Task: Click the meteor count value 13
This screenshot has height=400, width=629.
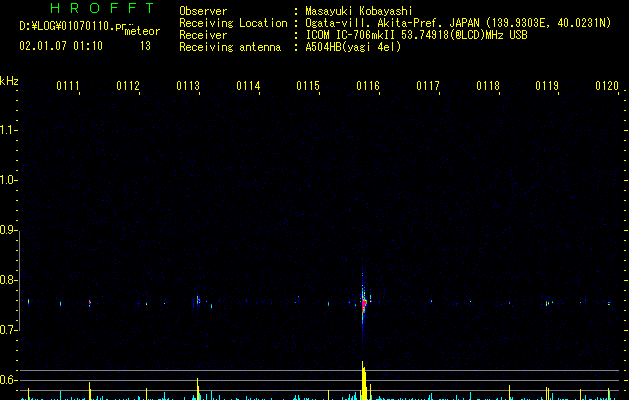Action: [x=145, y=46]
